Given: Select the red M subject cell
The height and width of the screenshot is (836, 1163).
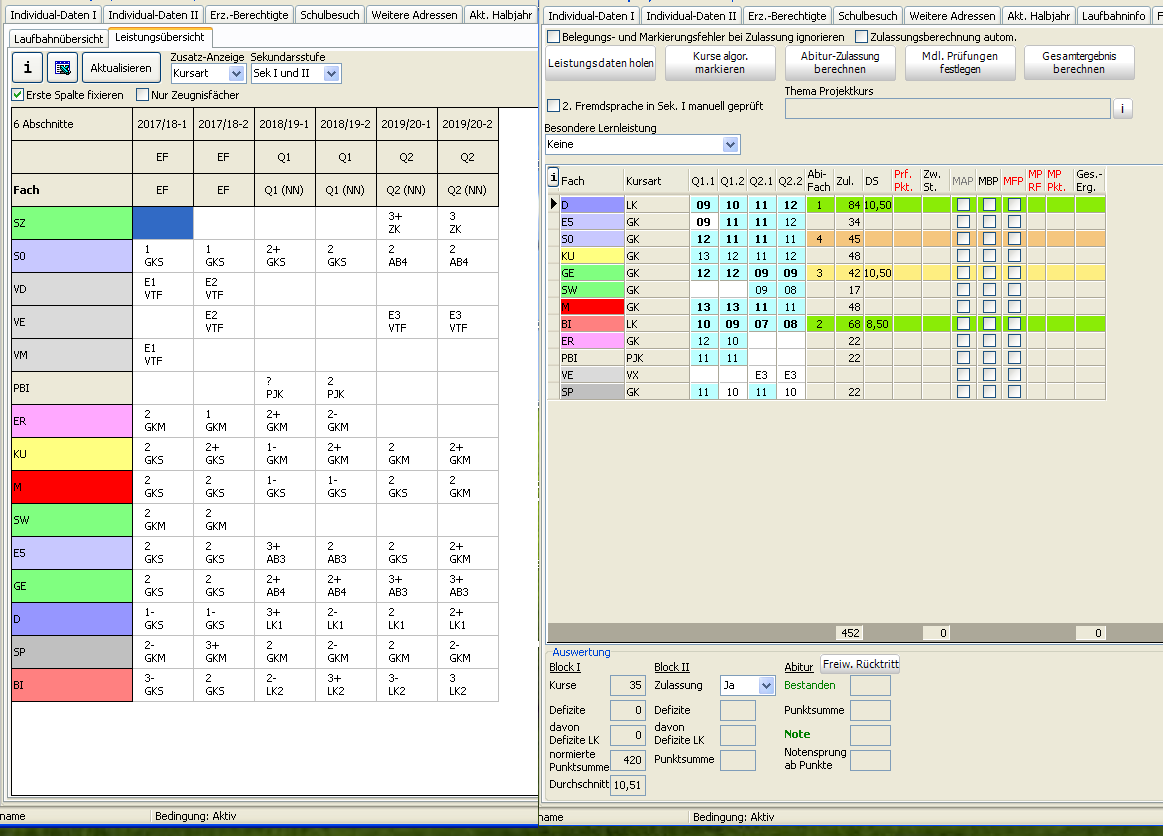Looking at the screenshot, I should (72, 487).
